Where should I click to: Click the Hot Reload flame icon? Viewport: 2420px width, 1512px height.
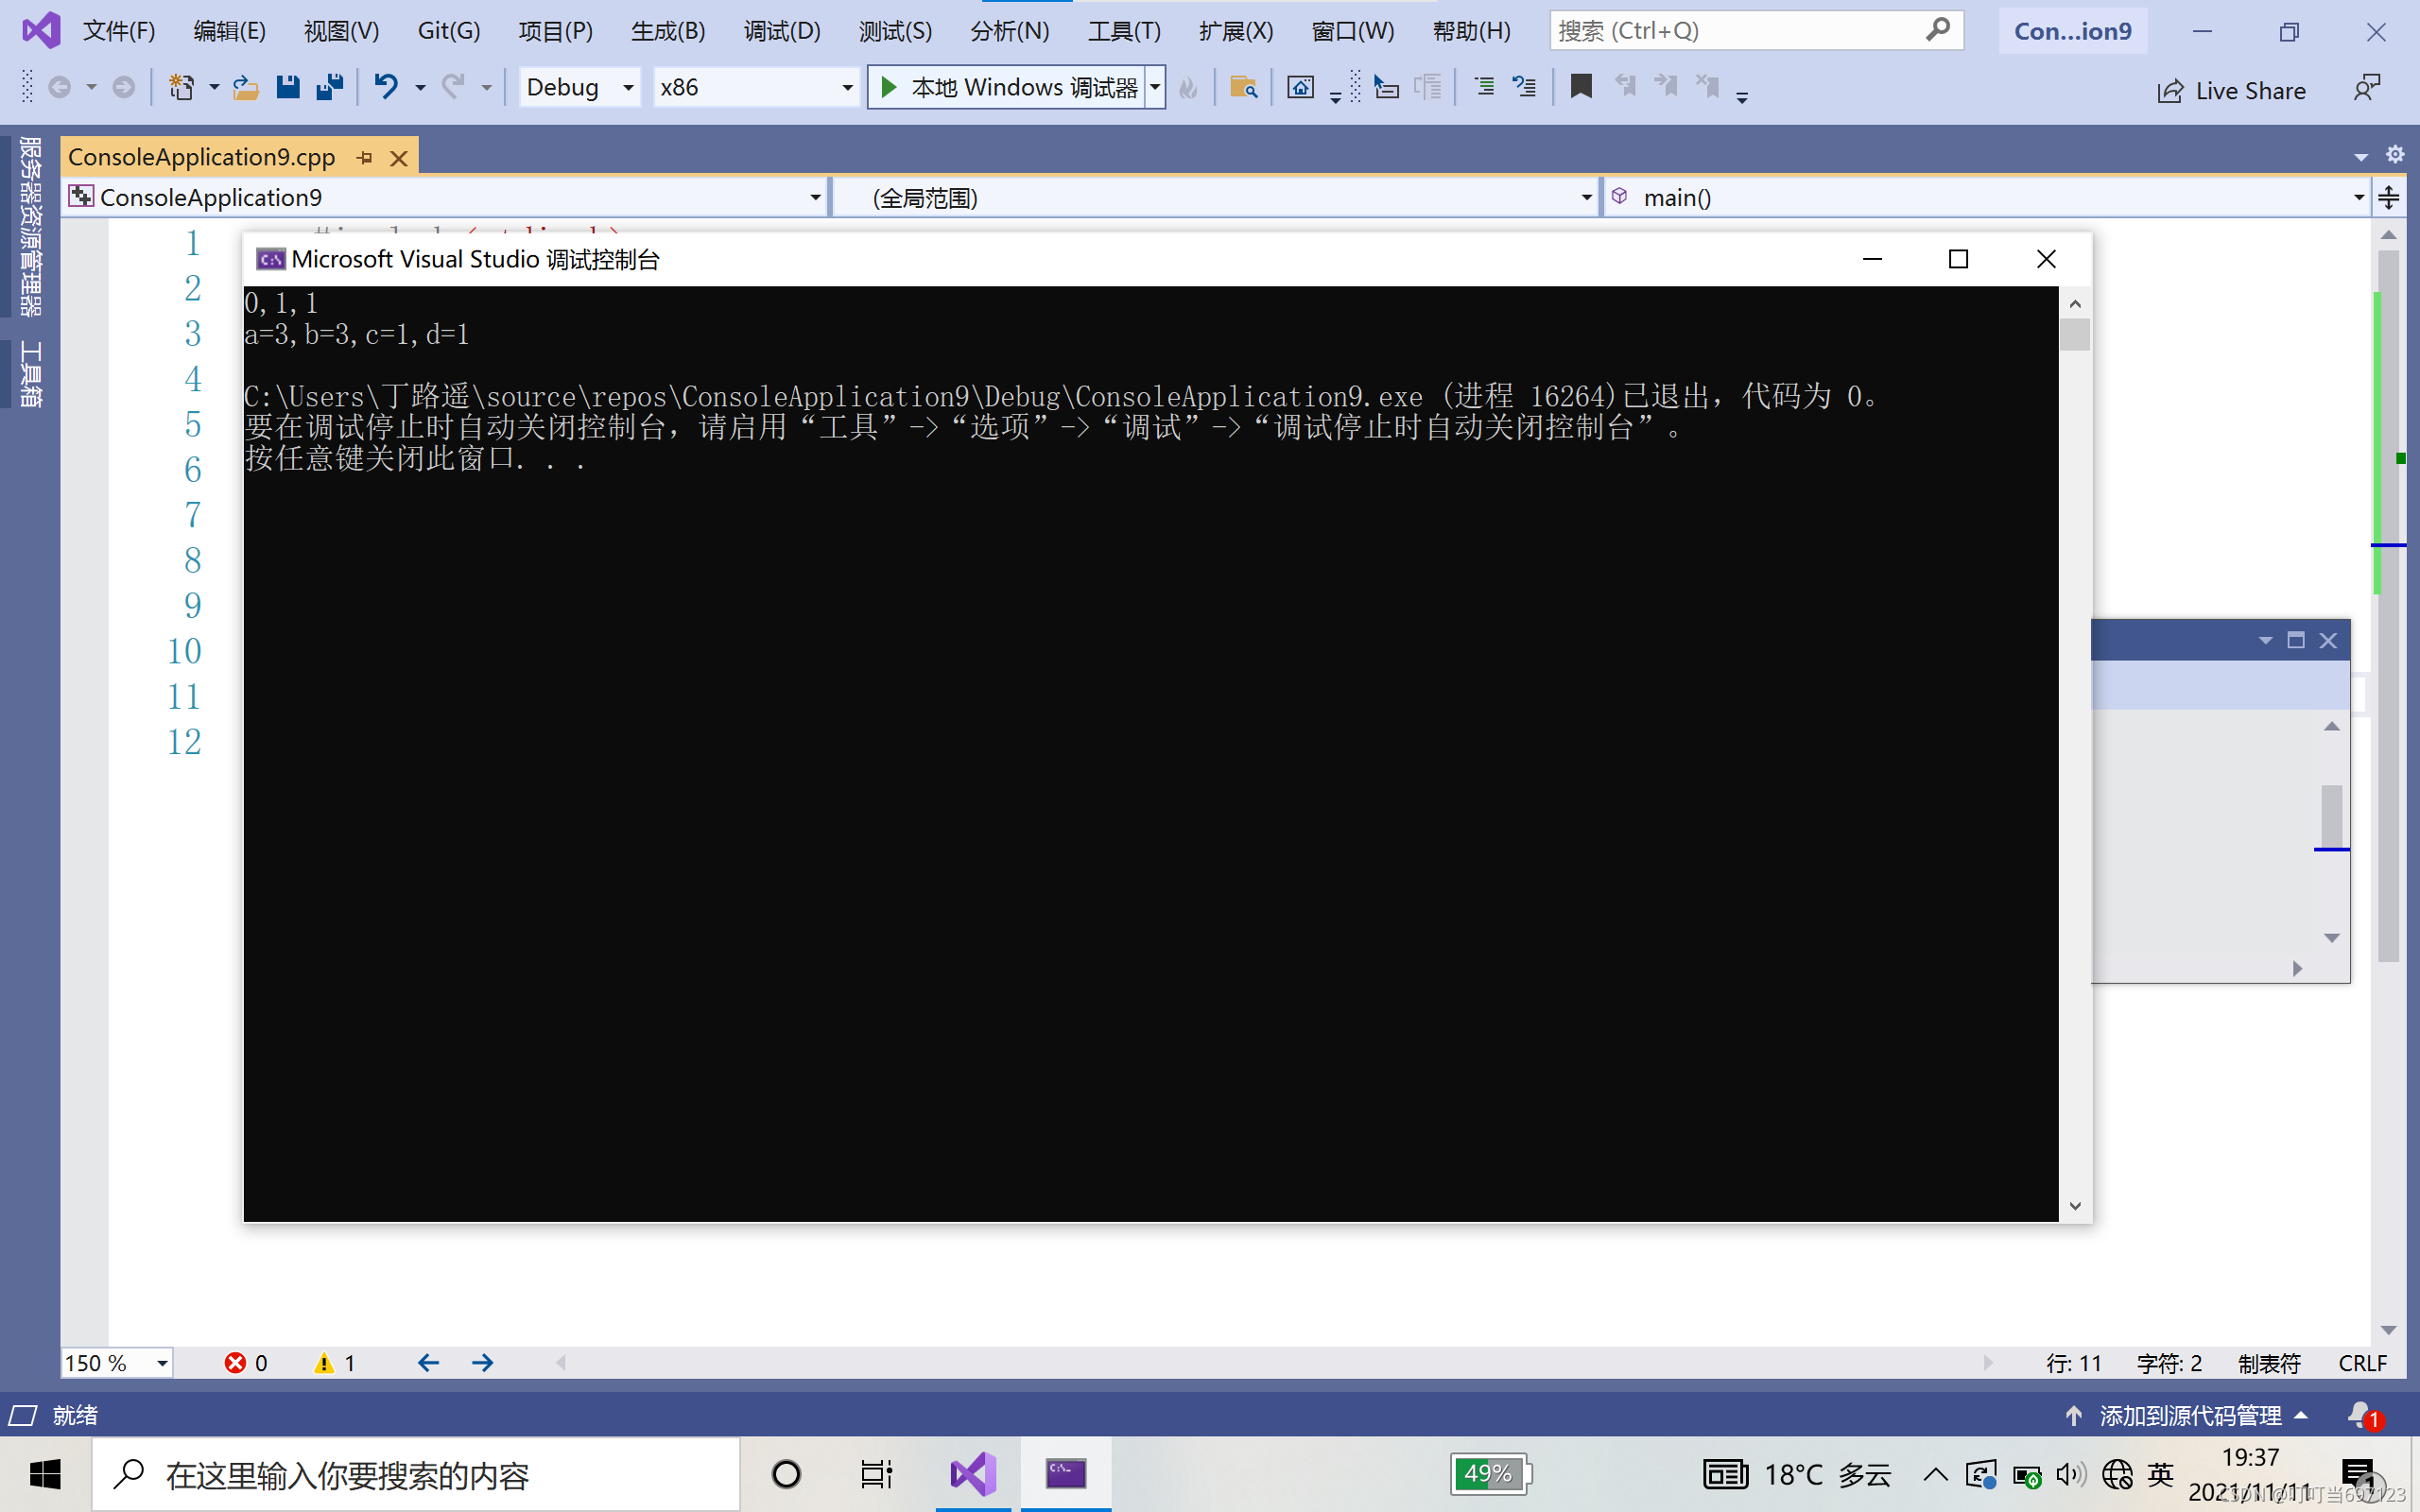pos(1188,88)
